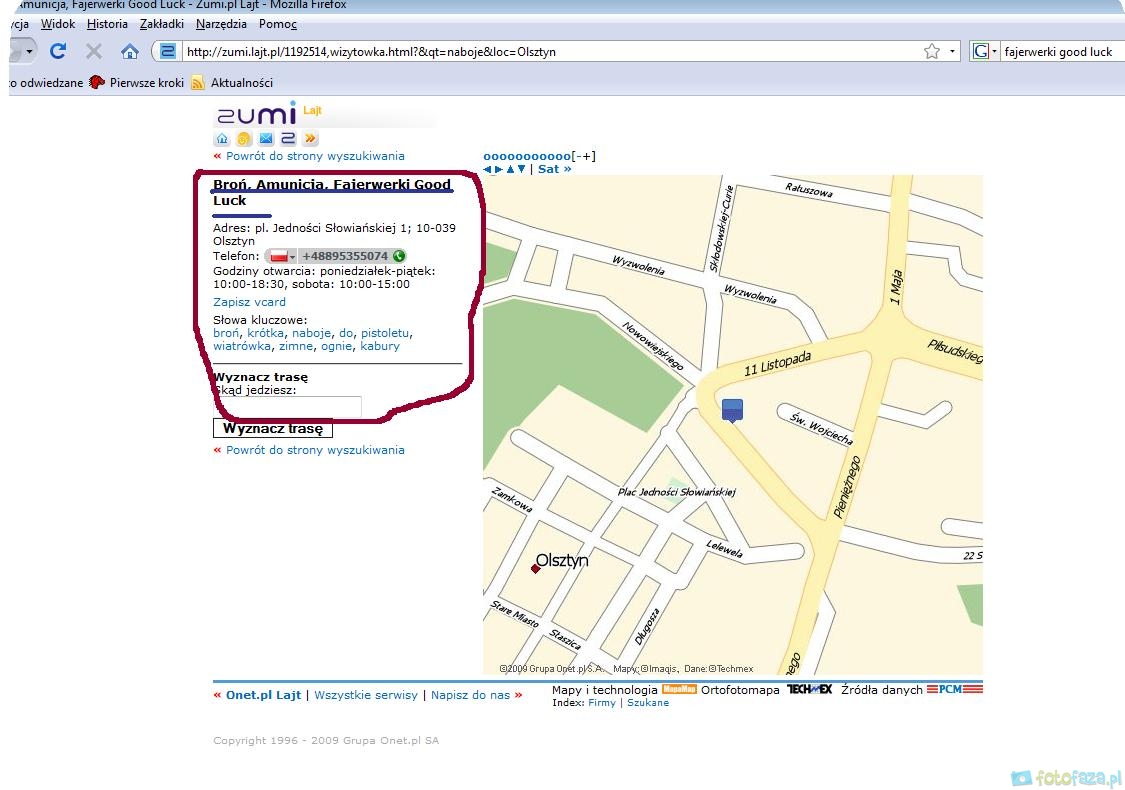1125x790 pixels.
Task: Click keyword link 'krótka'
Action: (265, 333)
